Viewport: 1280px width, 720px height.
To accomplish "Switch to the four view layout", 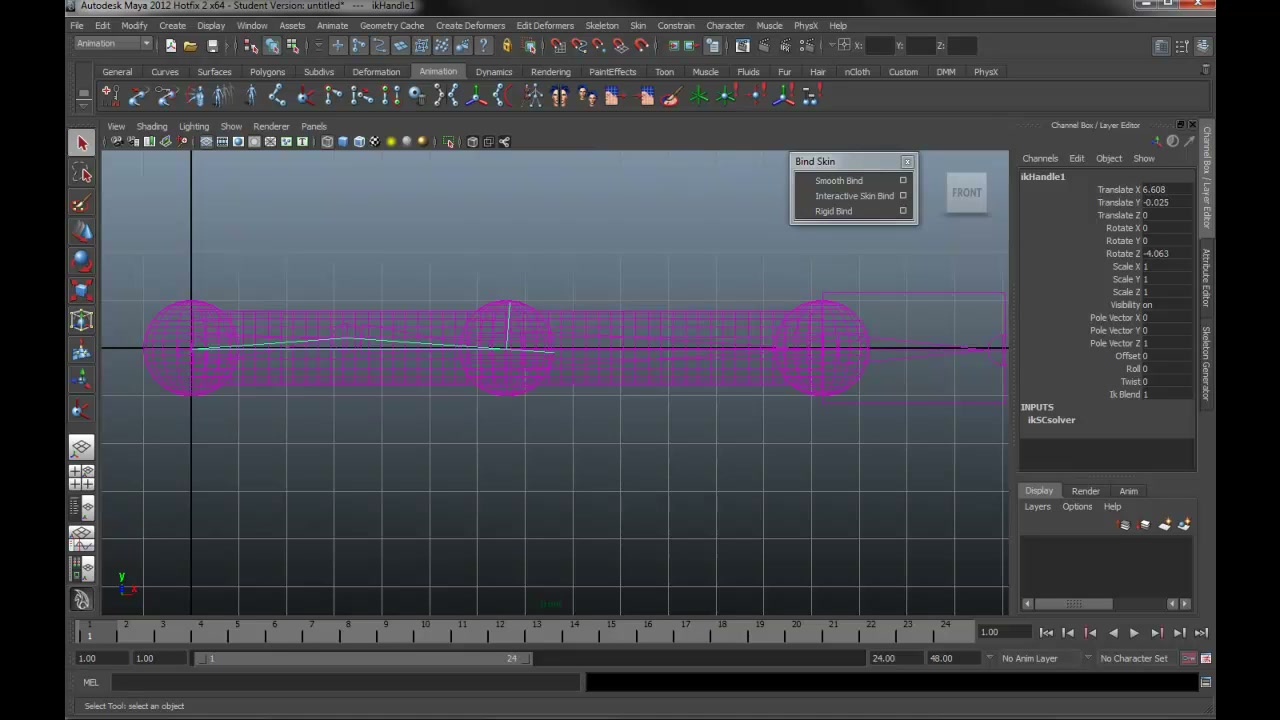I will point(82,477).
